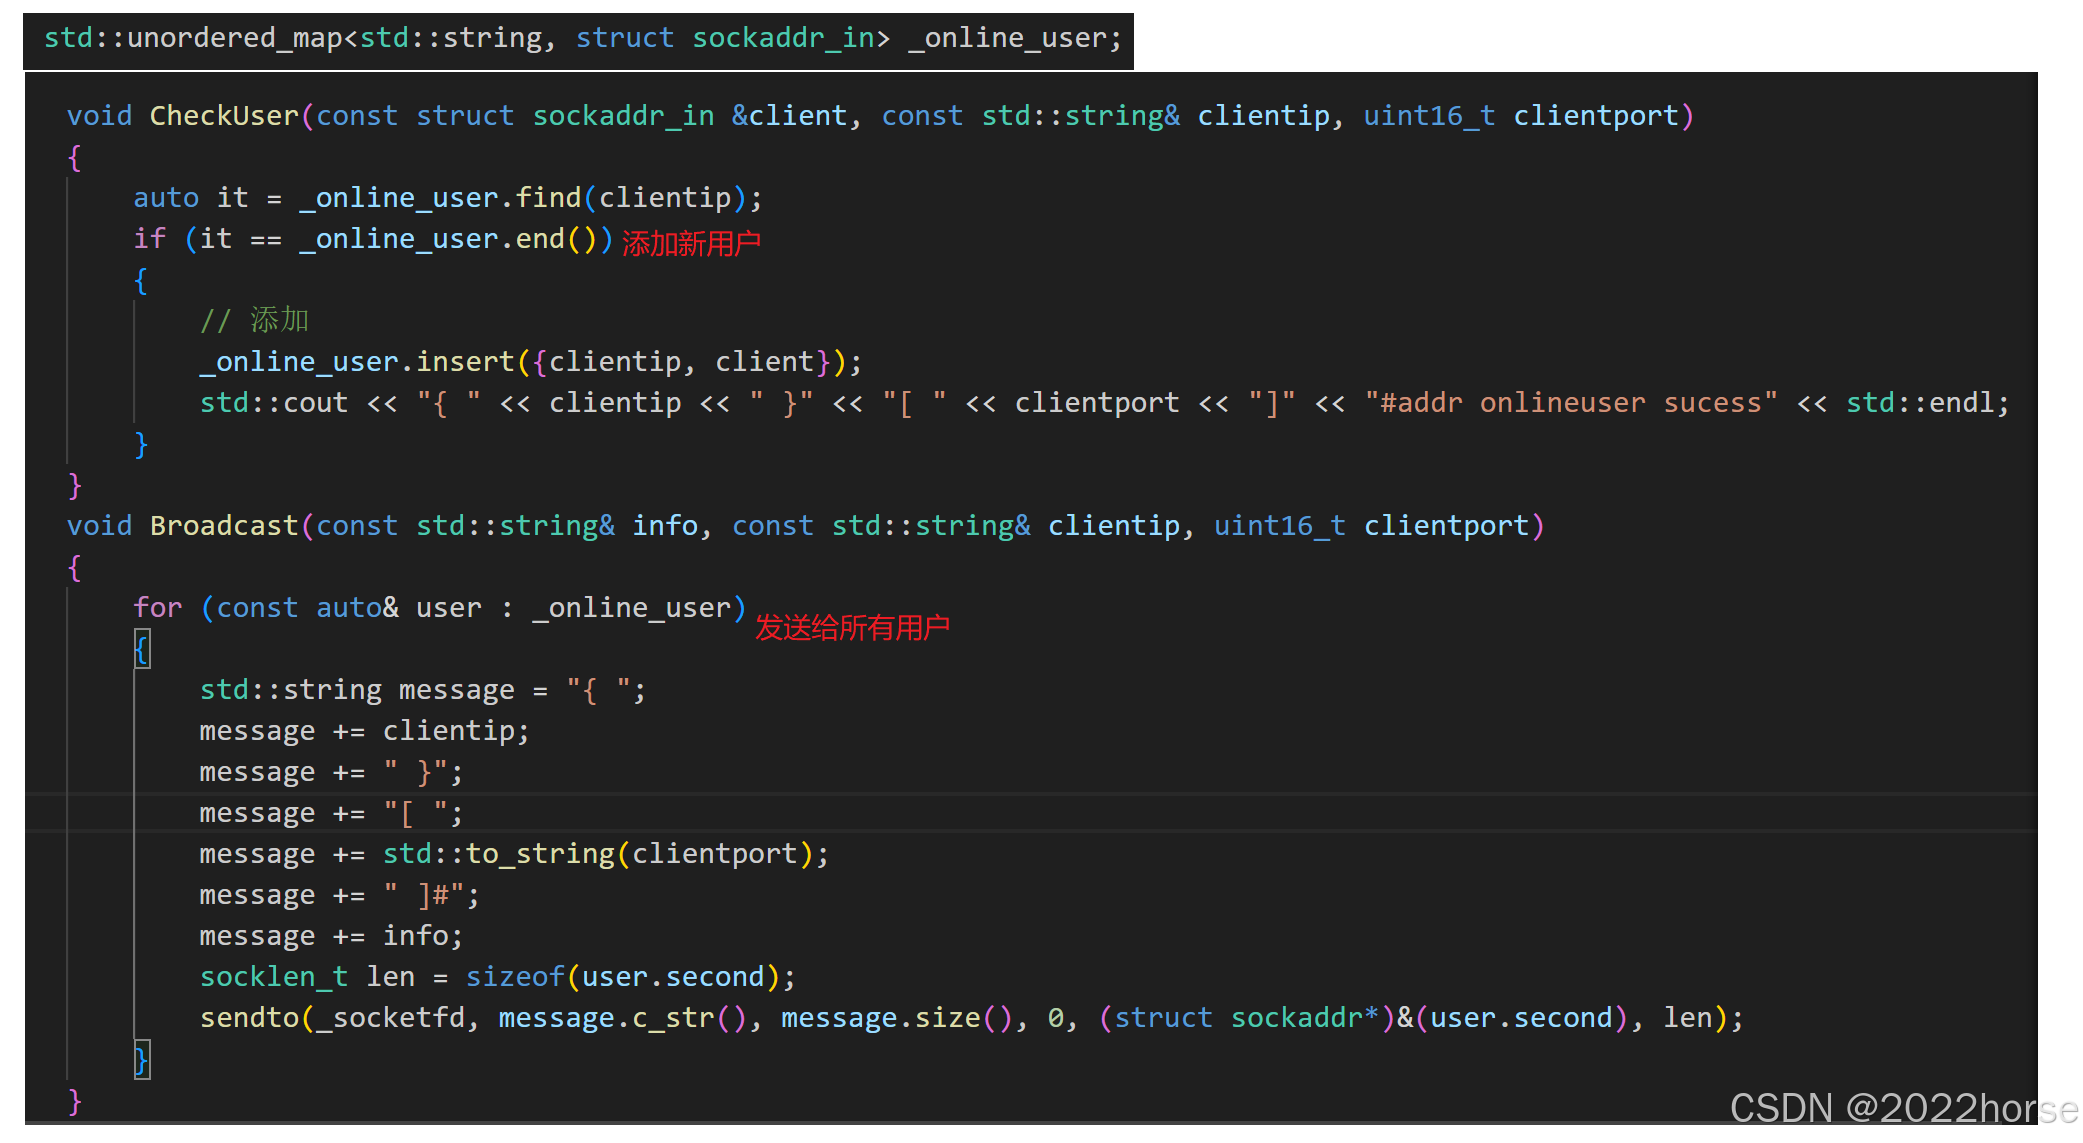Click the line 'message += " ]#";'
The image size is (2083, 1143).
339,895
